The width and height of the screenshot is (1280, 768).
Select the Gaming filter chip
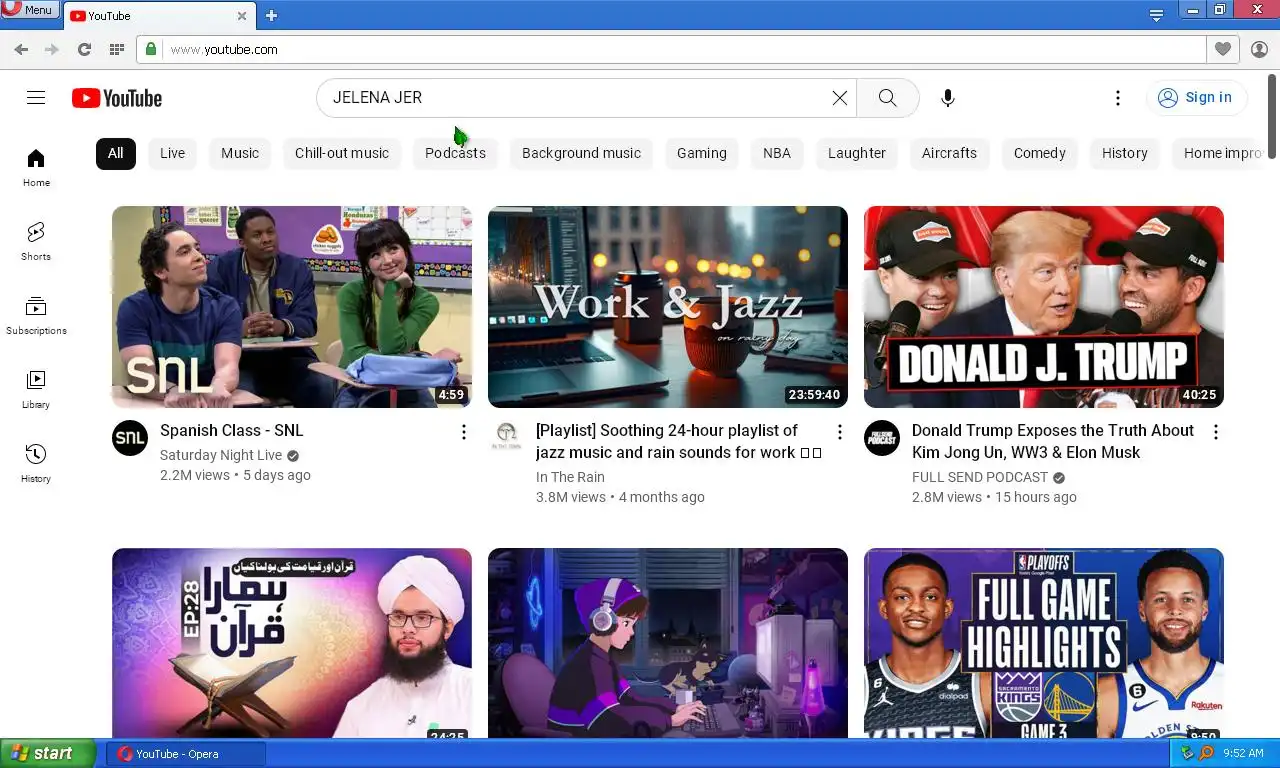click(702, 153)
